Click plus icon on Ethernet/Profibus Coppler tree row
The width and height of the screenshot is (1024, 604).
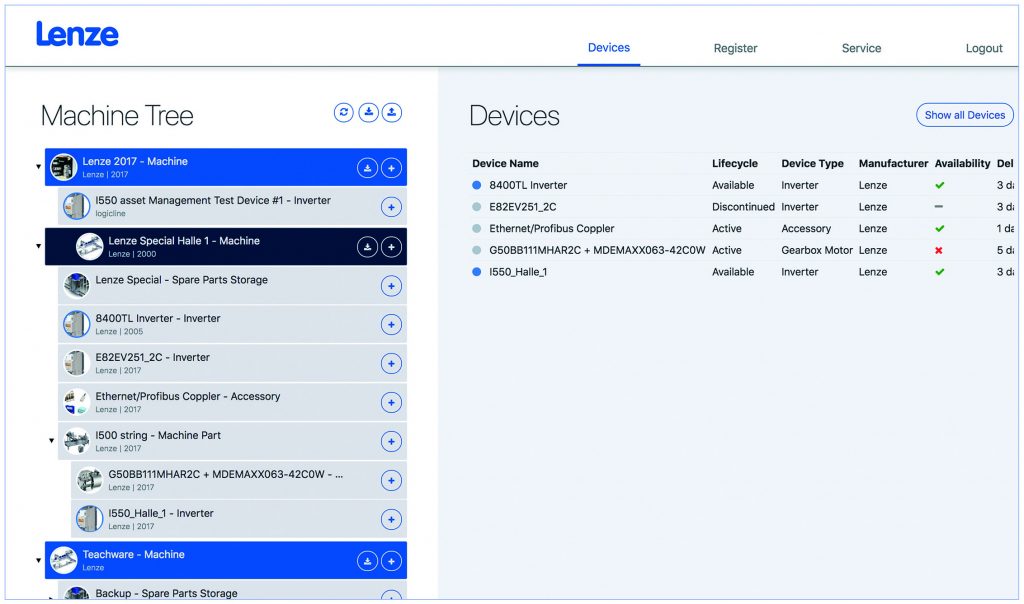[x=392, y=403]
